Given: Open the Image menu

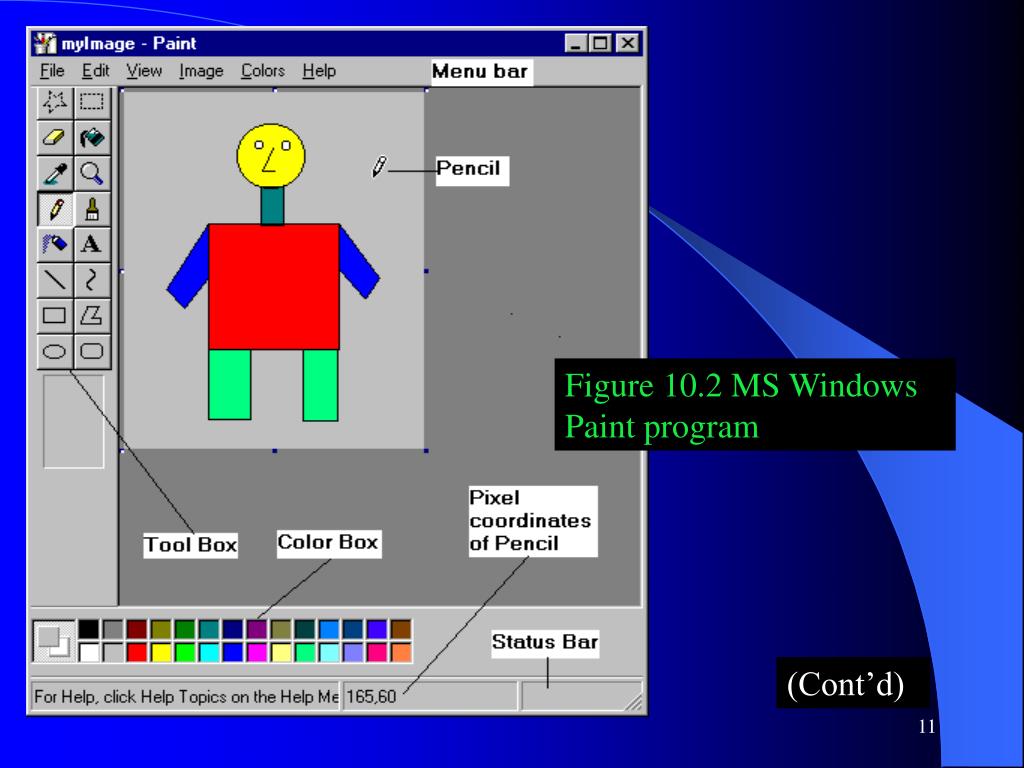Looking at the screenshot, I should (x=201, y=71).
